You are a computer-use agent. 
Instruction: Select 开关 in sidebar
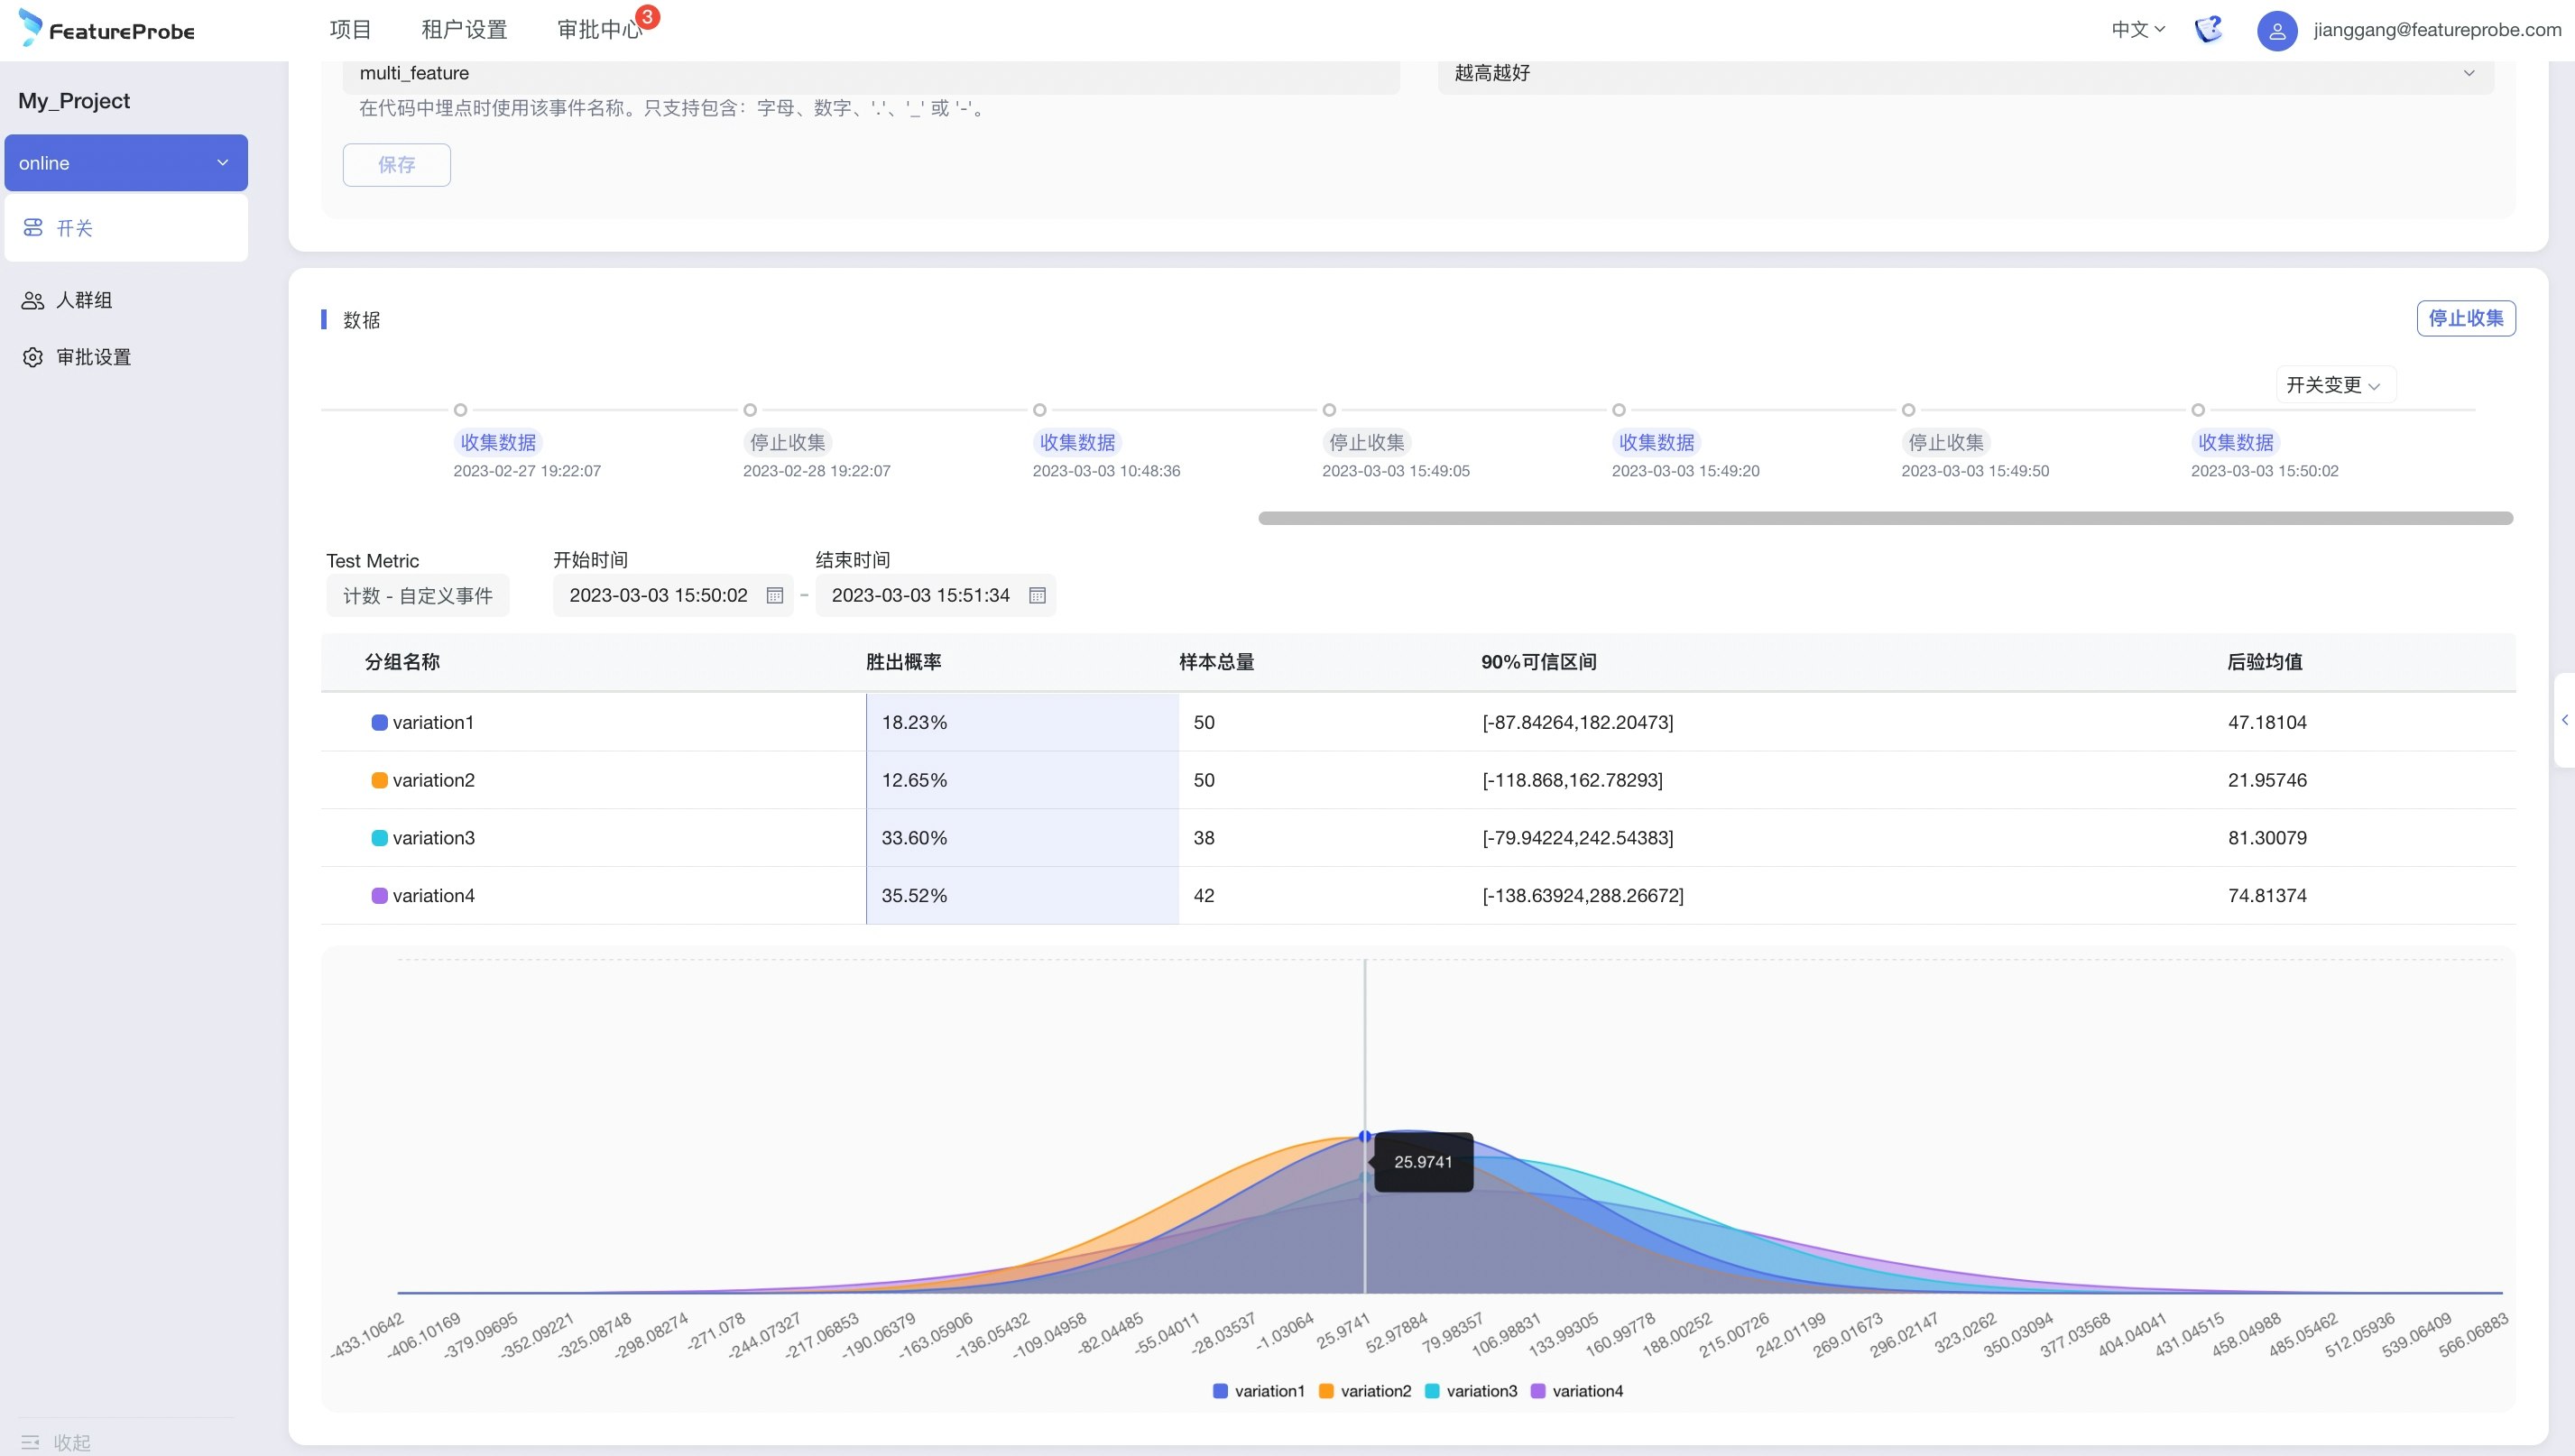click(x=126, y=228)
